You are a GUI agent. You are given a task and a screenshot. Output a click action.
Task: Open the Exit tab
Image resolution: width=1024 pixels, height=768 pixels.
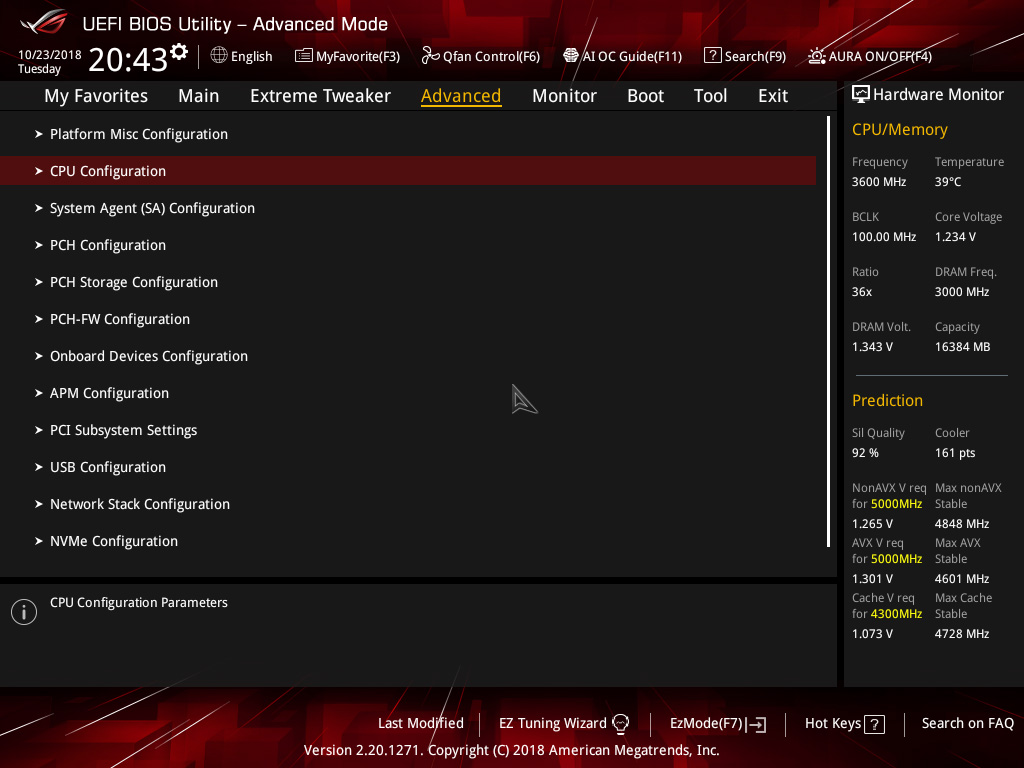pos(773,96)
